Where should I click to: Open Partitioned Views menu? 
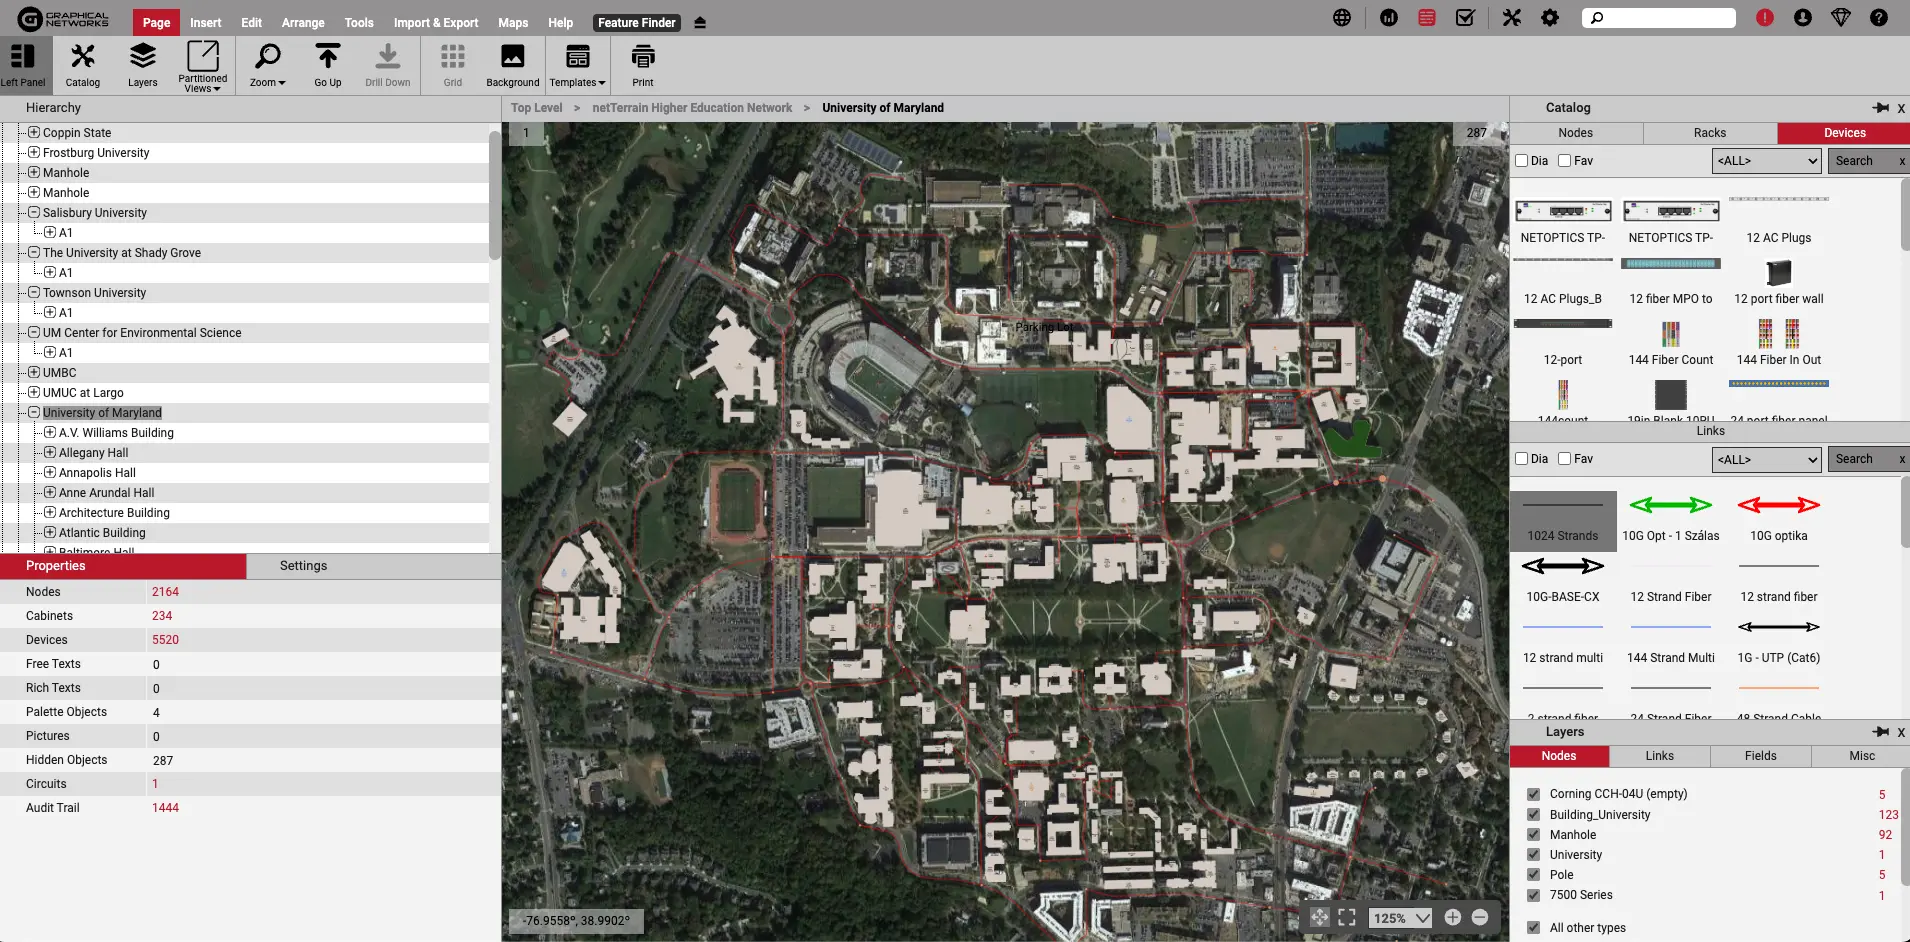[x=203, y=66]
